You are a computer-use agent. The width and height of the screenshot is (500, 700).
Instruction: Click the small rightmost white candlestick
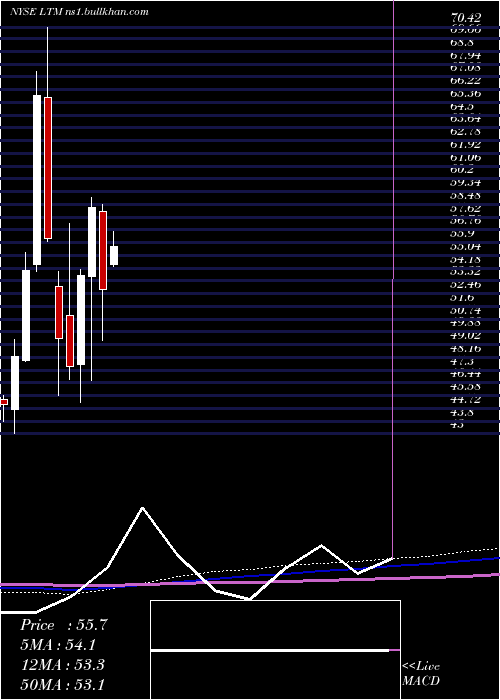tap(114, 255)
